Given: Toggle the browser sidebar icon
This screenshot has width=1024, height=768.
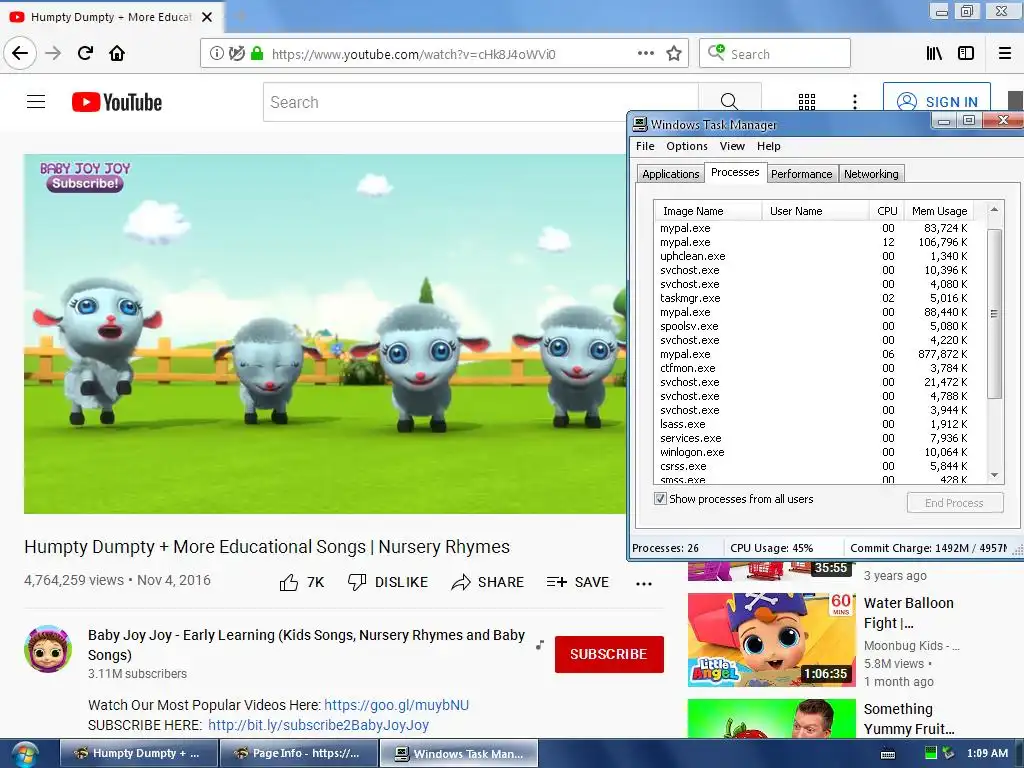Looking at the screenshot, I should point(966,54).
